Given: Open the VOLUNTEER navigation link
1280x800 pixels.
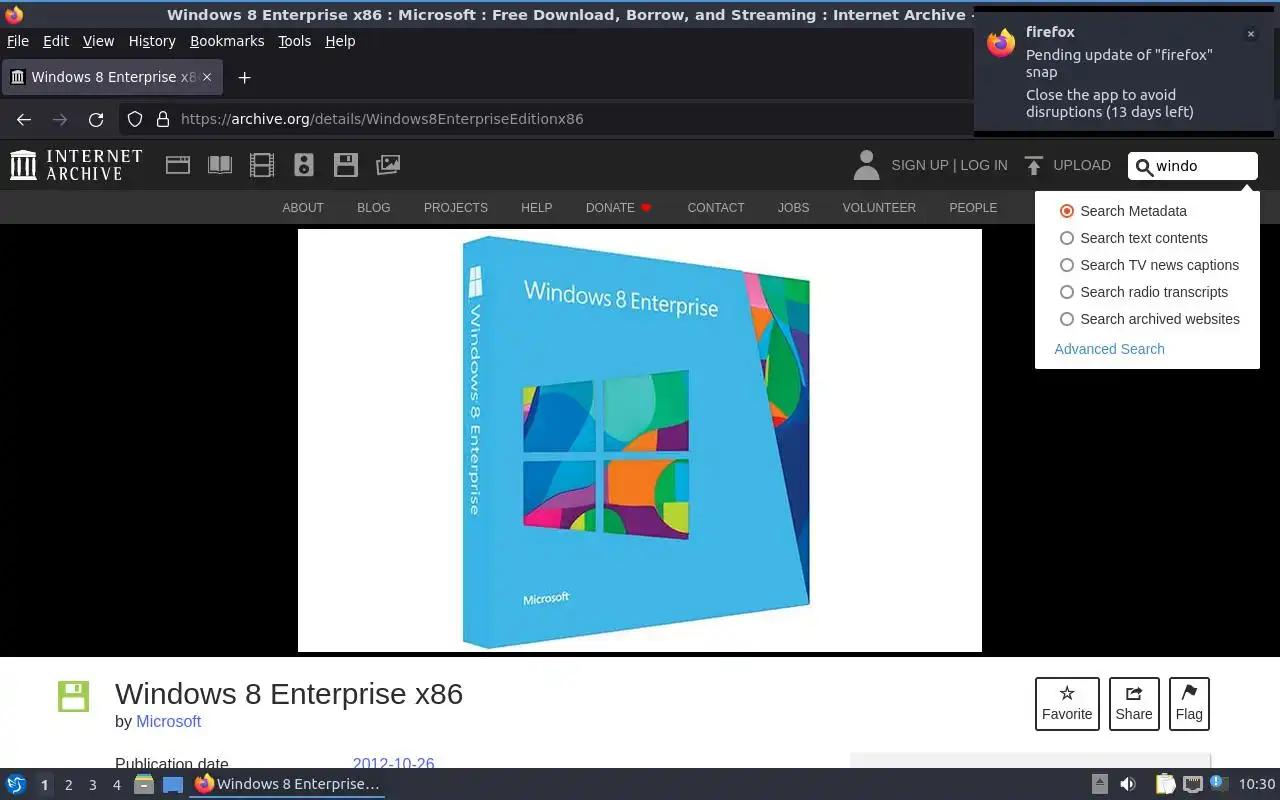Looking at the screenshot, I should click(879, 208).
